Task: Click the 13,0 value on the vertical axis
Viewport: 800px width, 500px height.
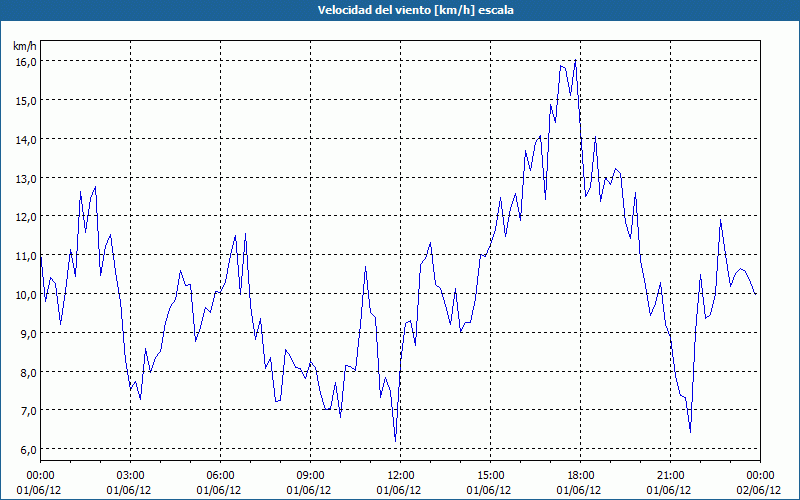Action: [x=27, y=179]
